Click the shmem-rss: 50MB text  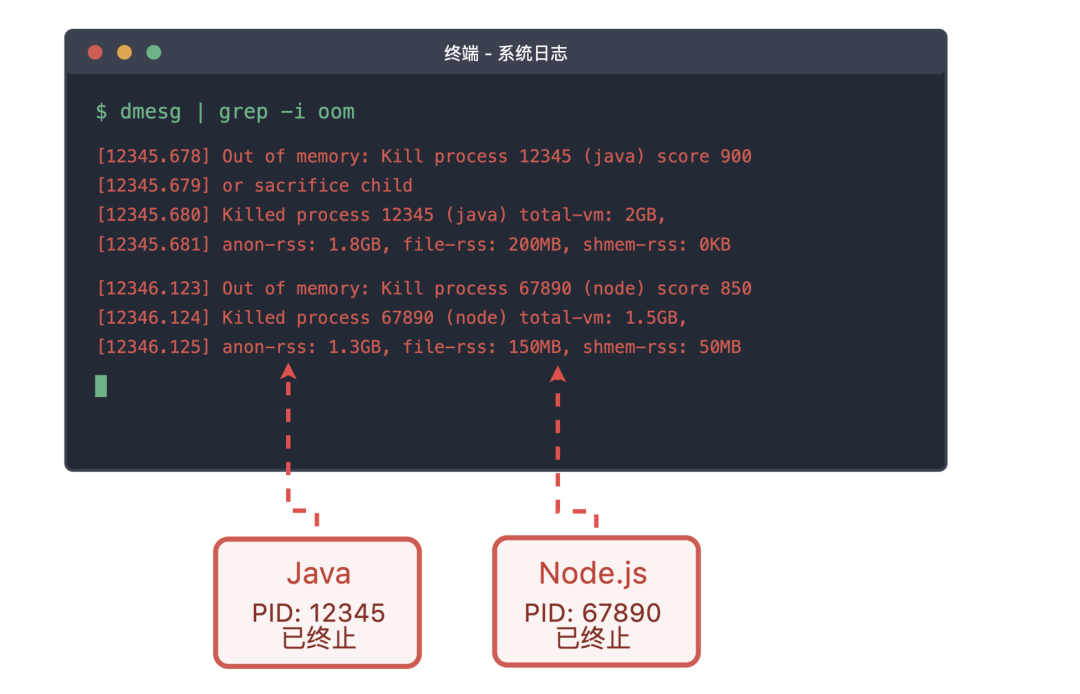[662, 347]
